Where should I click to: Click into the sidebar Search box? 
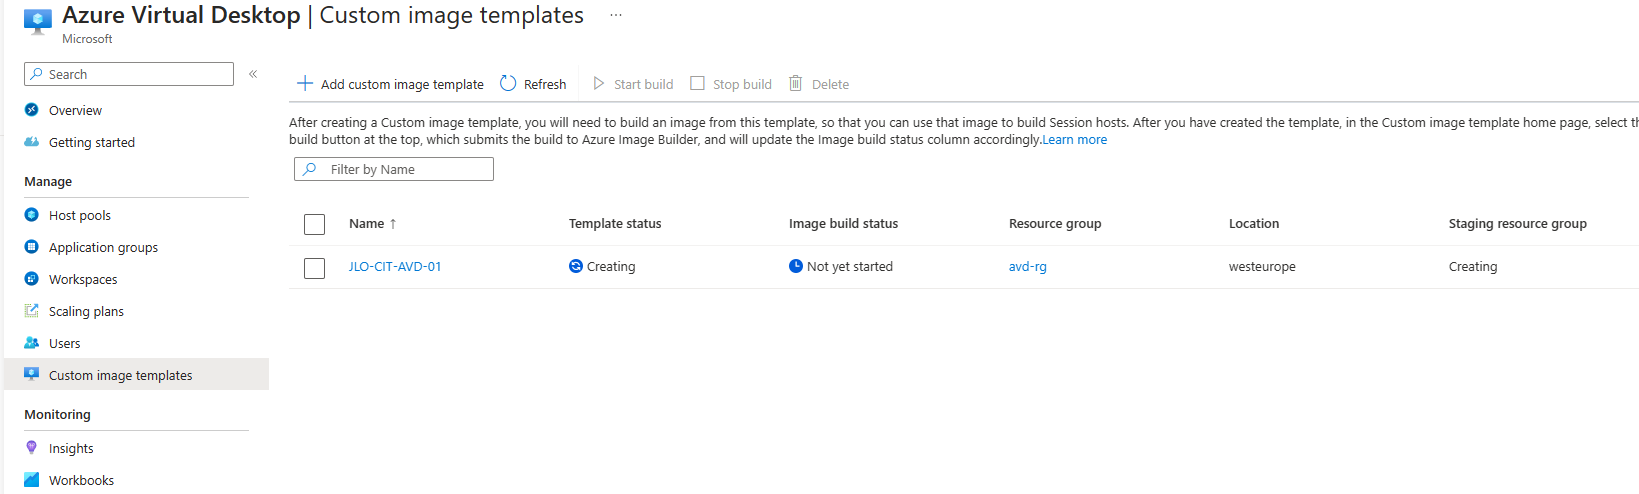pyautogui.click(x=129, y=74)
